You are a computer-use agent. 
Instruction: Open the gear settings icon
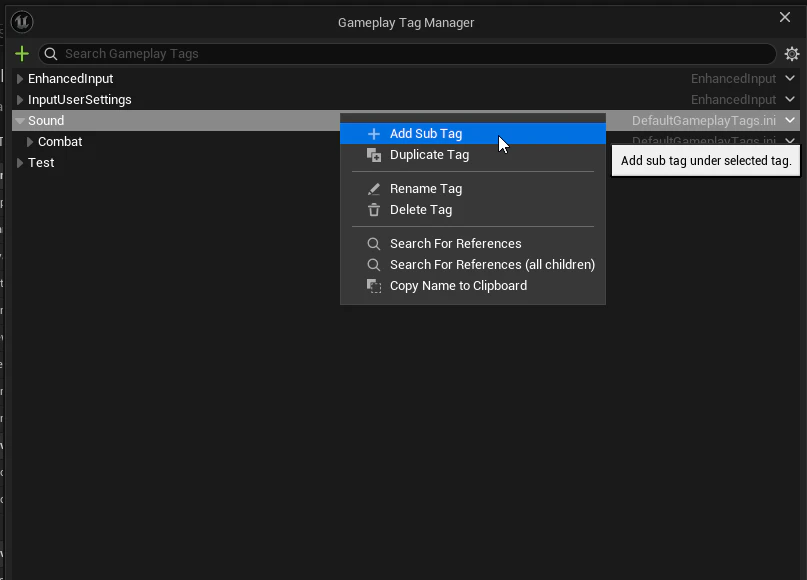tap(792, 54)
